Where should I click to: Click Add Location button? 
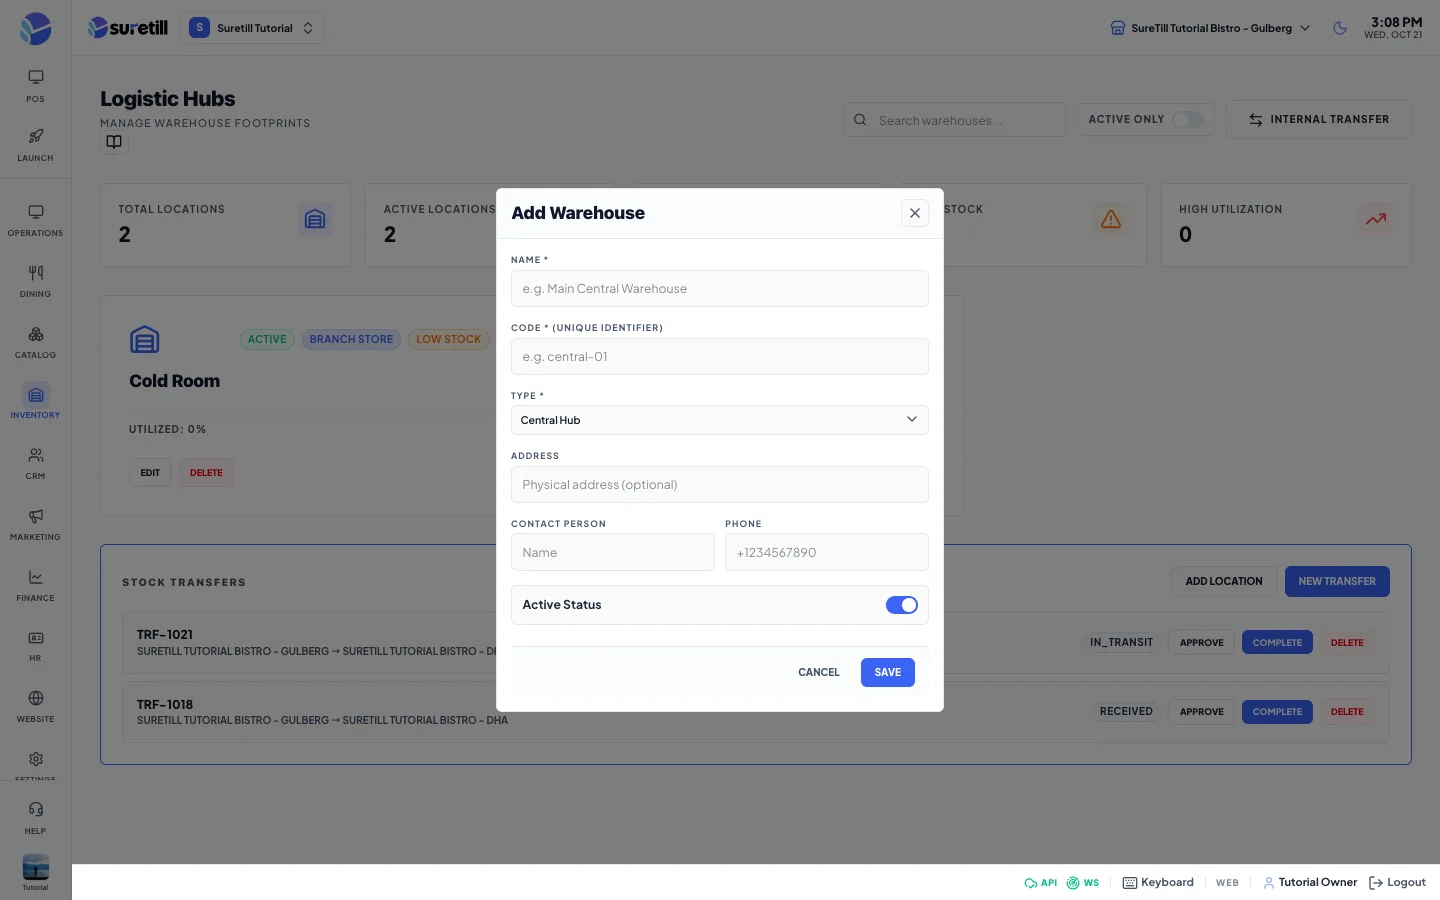point(1224,581)
